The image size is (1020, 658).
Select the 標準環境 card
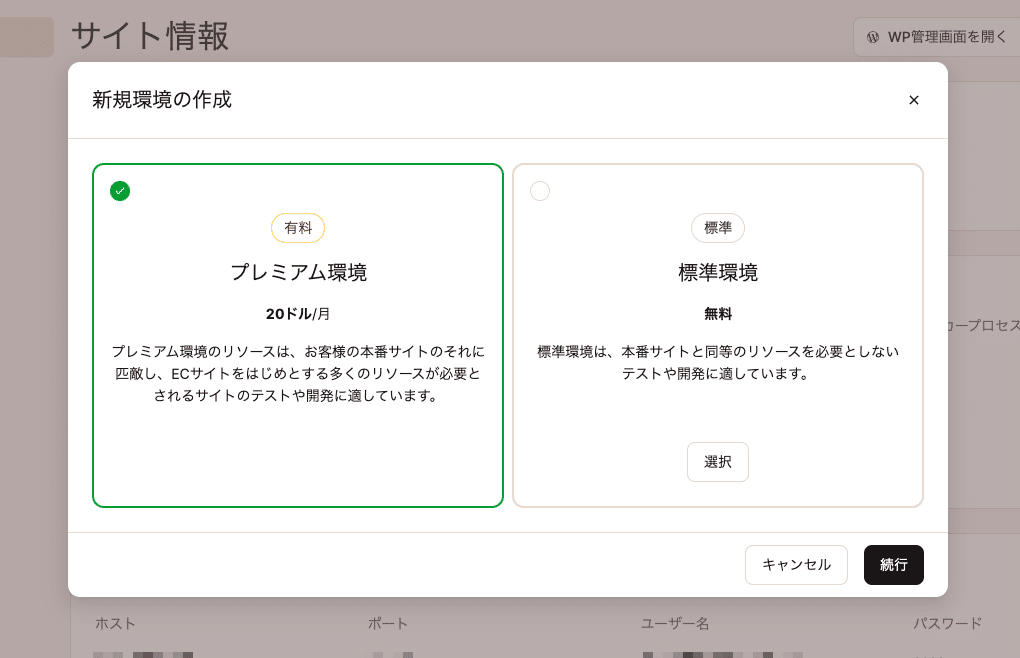pyautogui.click(x=717, y=461)
